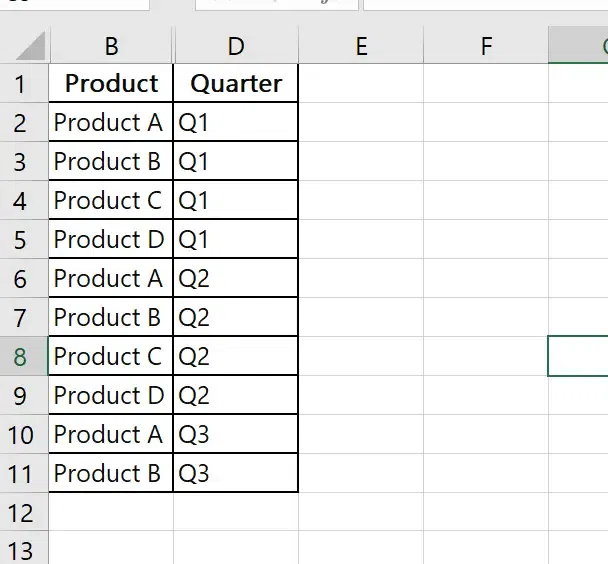The image size is (608, 564).
Task: Select column F header
Action: point(485,45)
